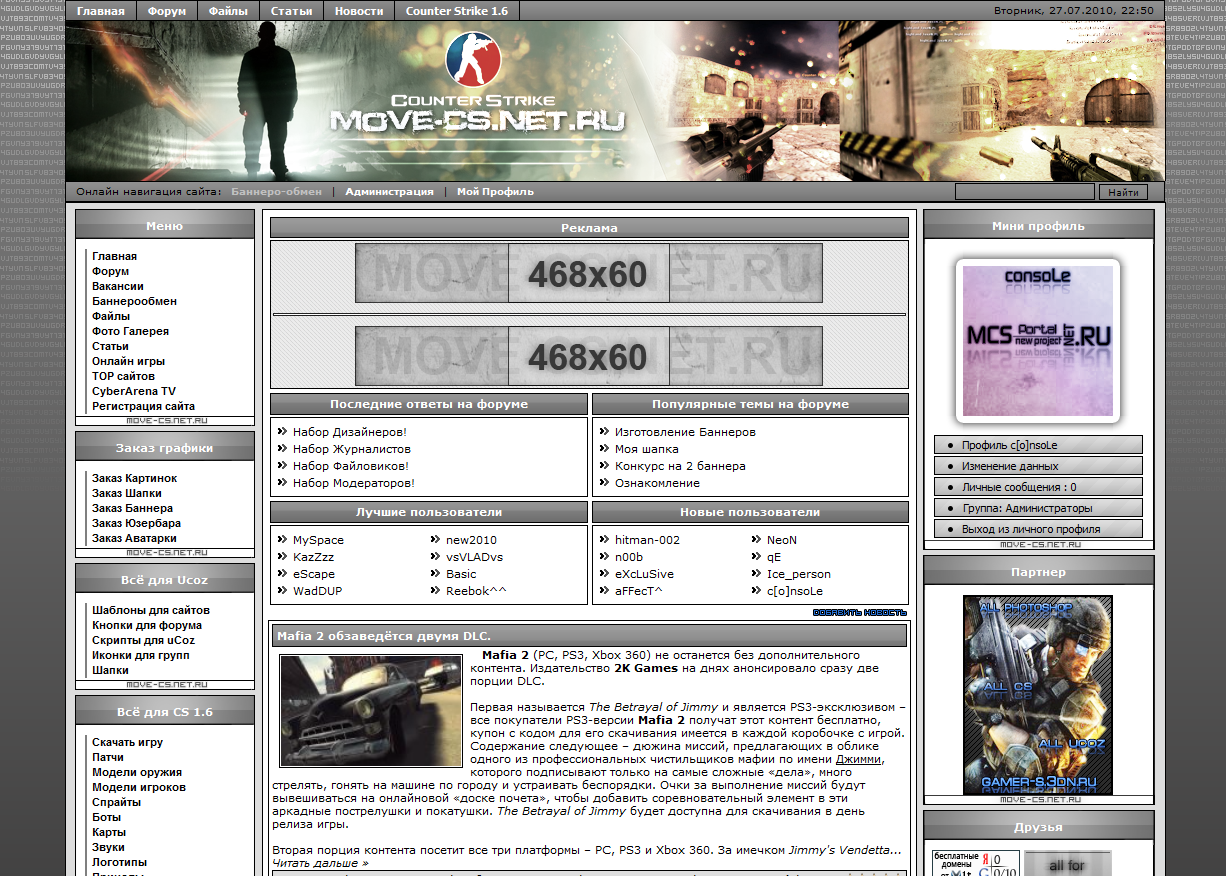Click the upper 468x60 ad banner
The height and width of the screenshot is (876, 1226).
tap(588, 273)
